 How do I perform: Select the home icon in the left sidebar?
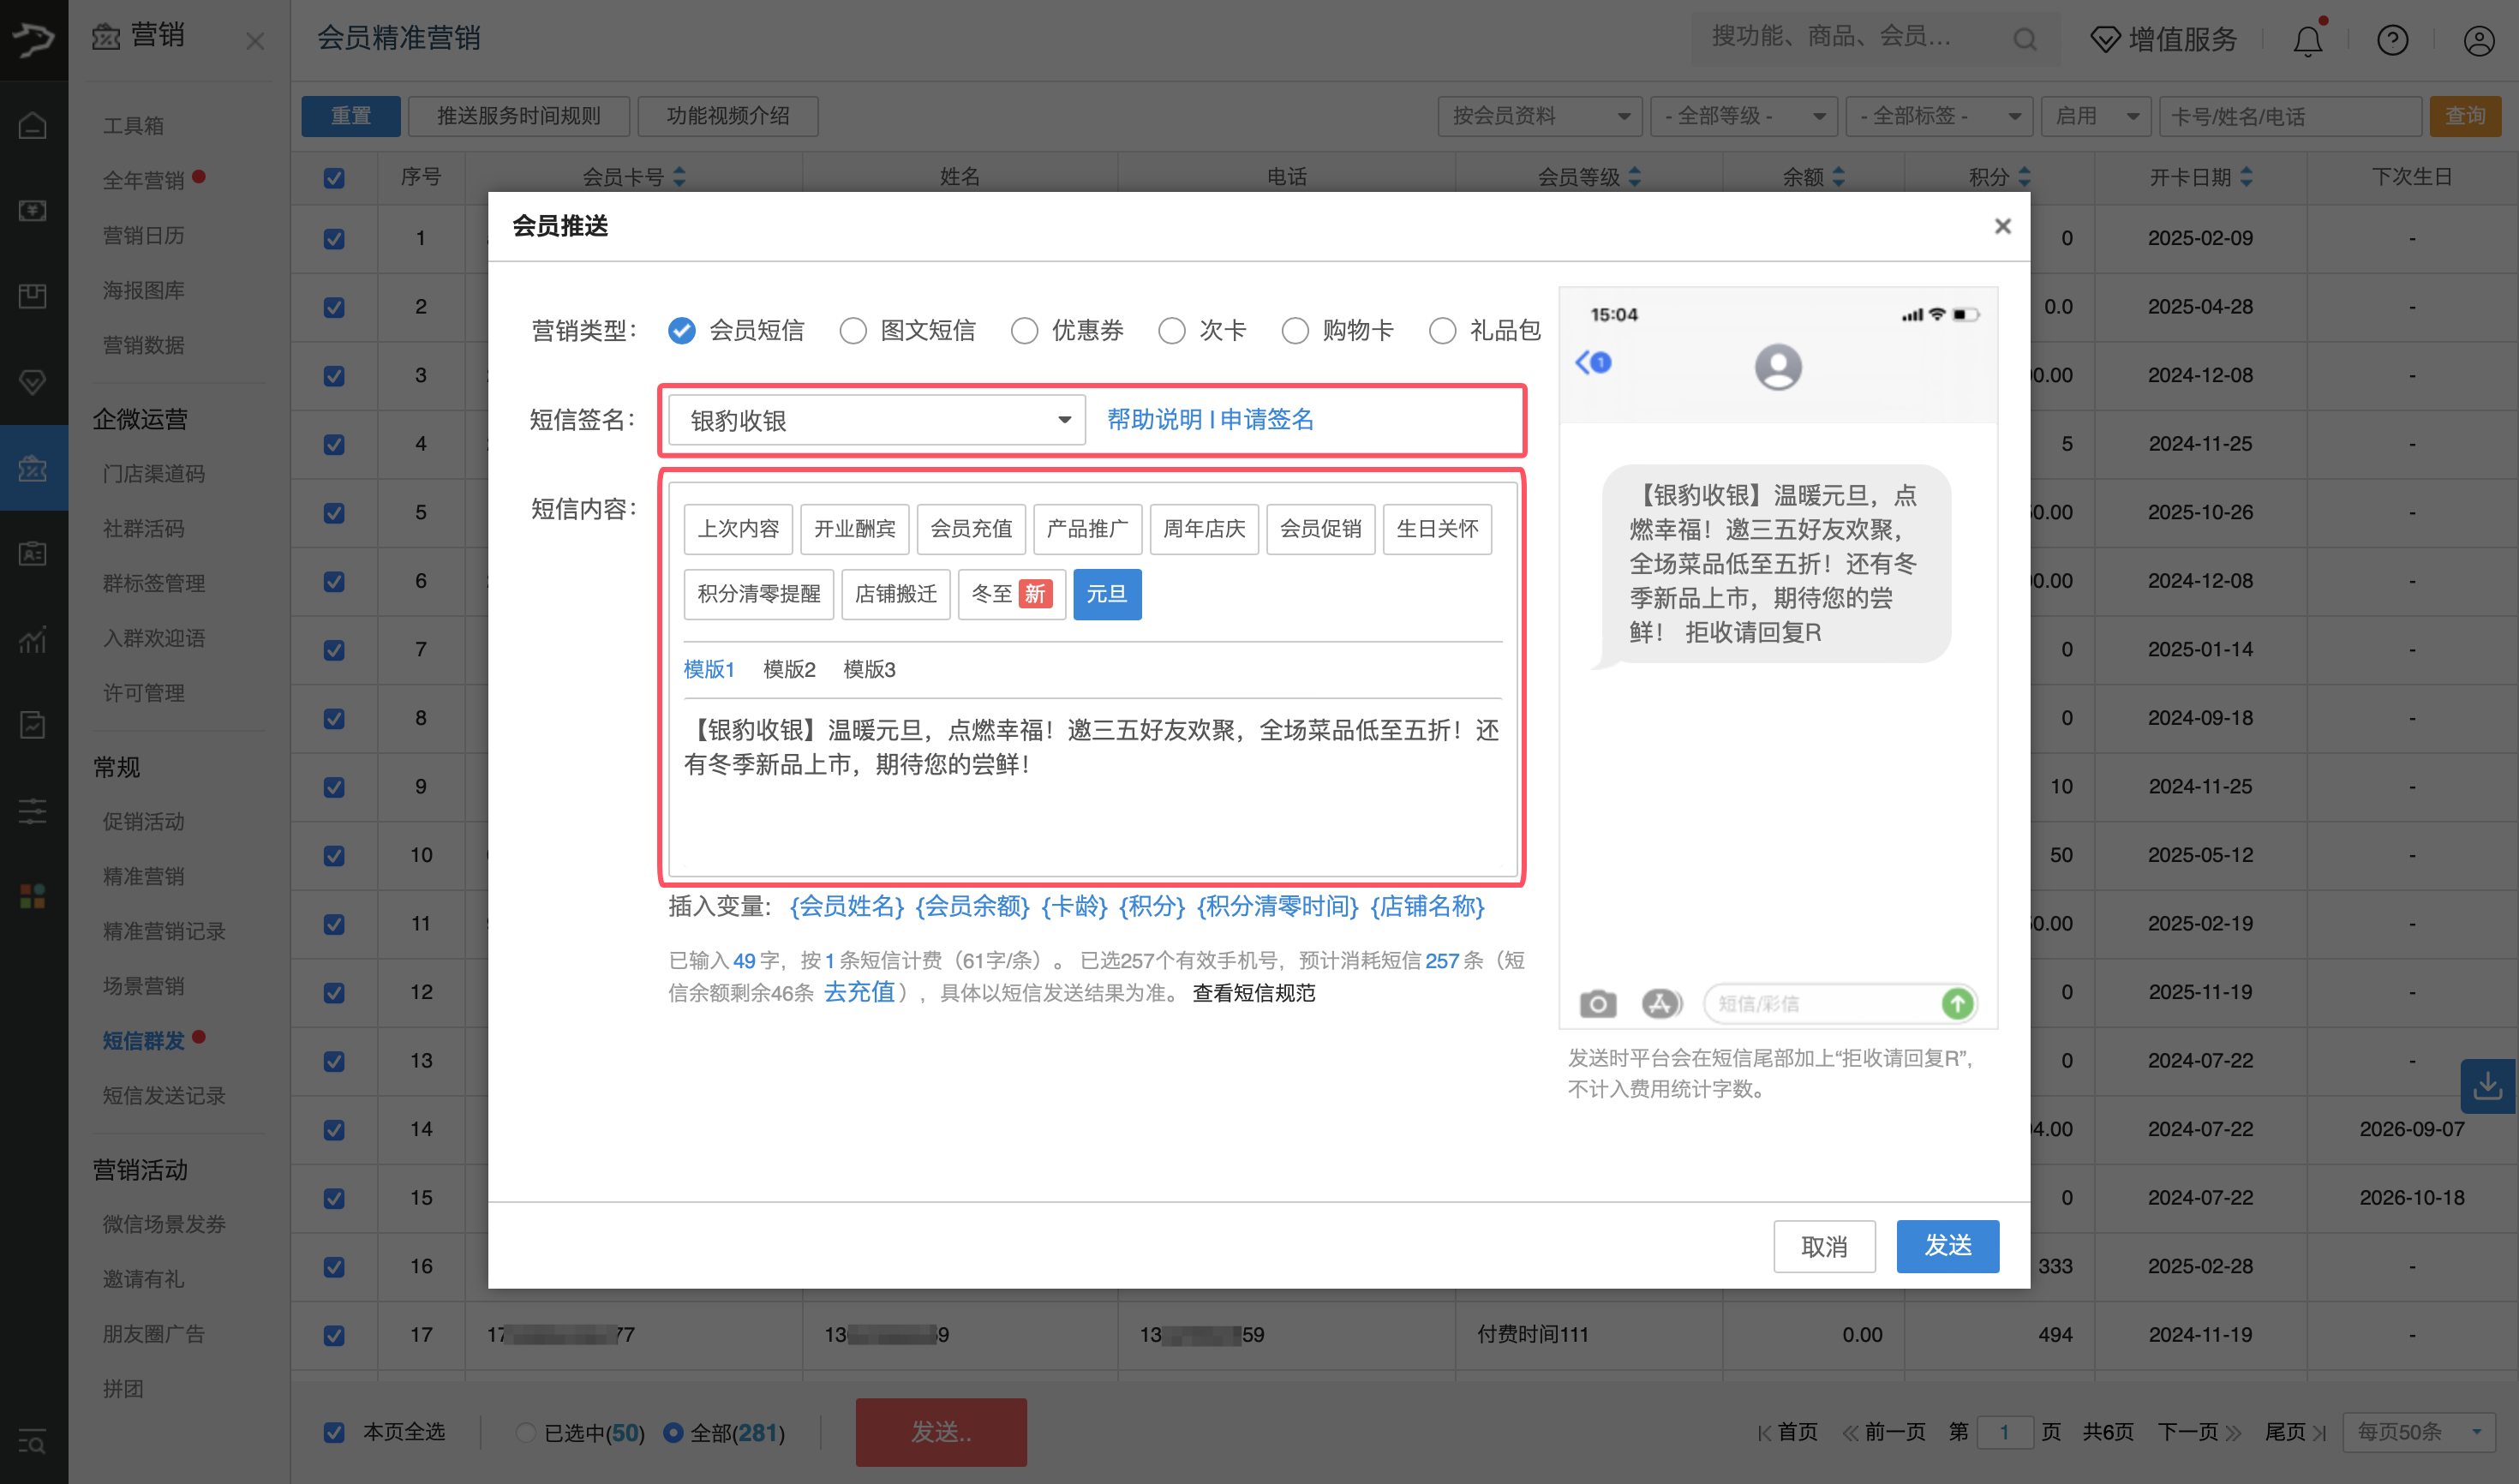33,124
